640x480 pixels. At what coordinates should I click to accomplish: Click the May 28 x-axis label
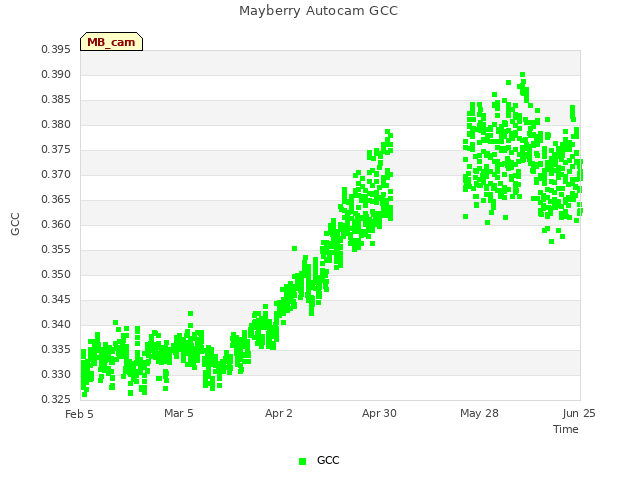coord(479,413)
